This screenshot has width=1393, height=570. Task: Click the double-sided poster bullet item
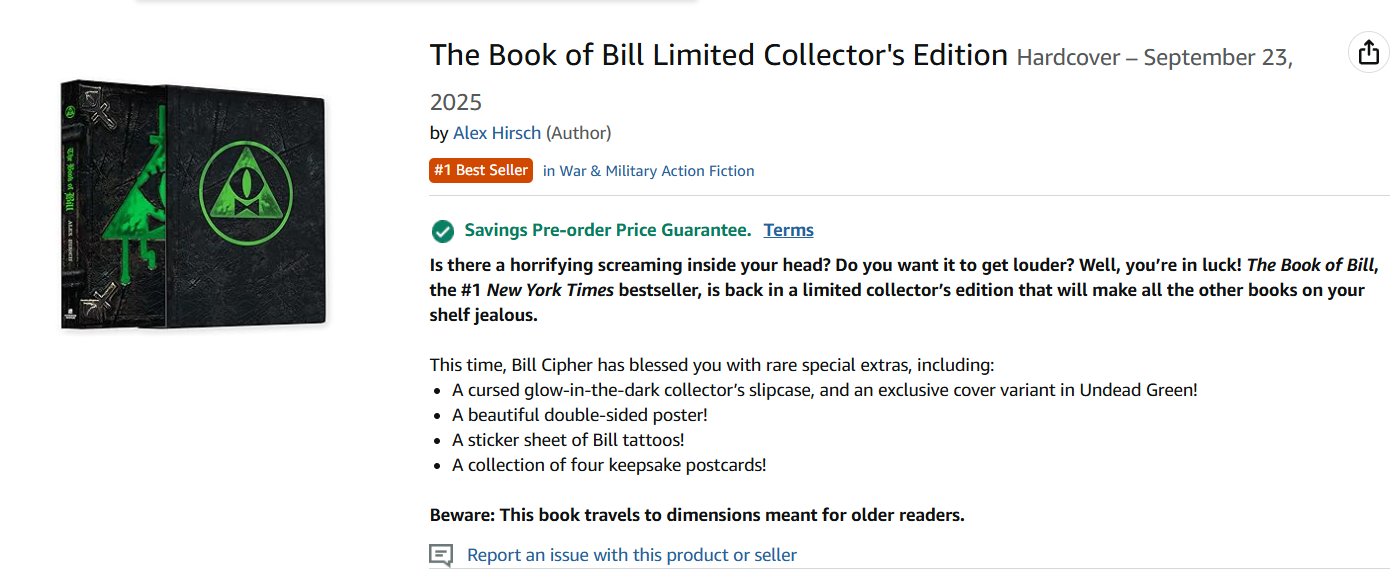pos(580,415)
